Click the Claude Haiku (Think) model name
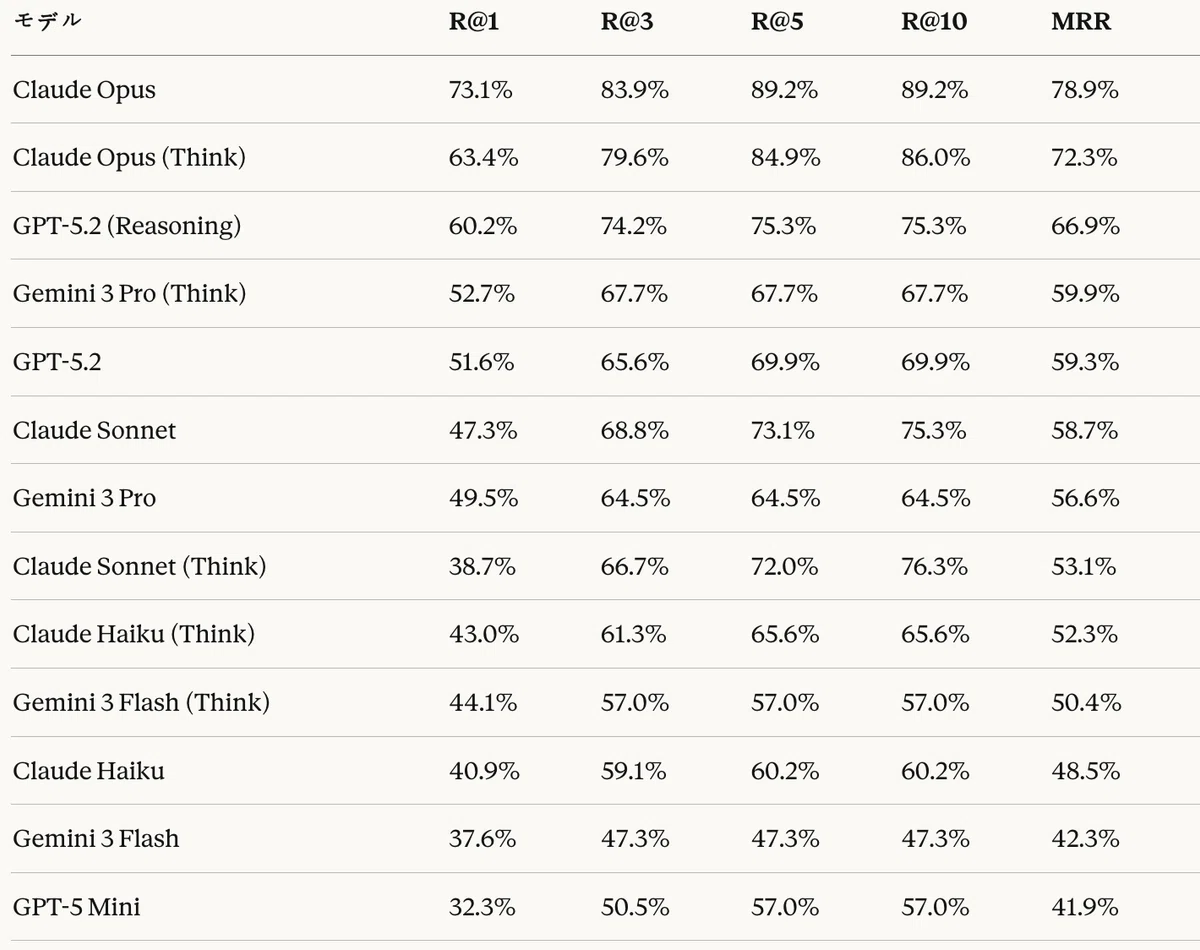The width and height of the screenshot is (1200, 950). [x=133, y=635]
